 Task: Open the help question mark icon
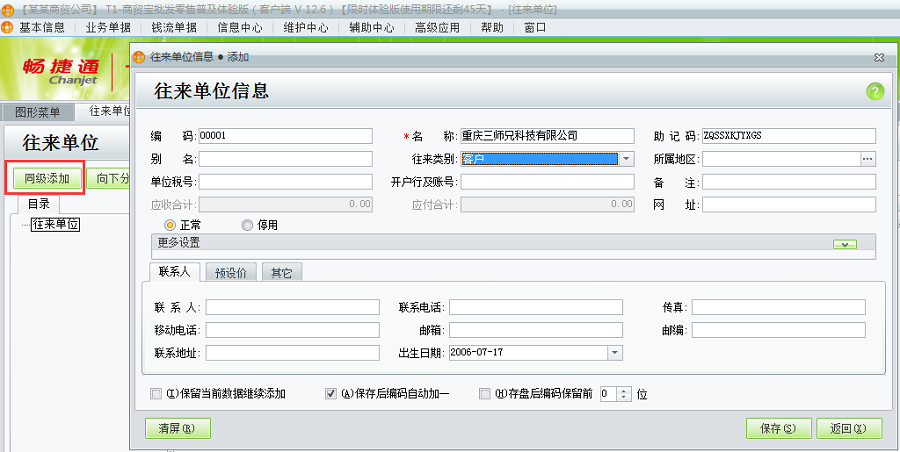point(875,92)
